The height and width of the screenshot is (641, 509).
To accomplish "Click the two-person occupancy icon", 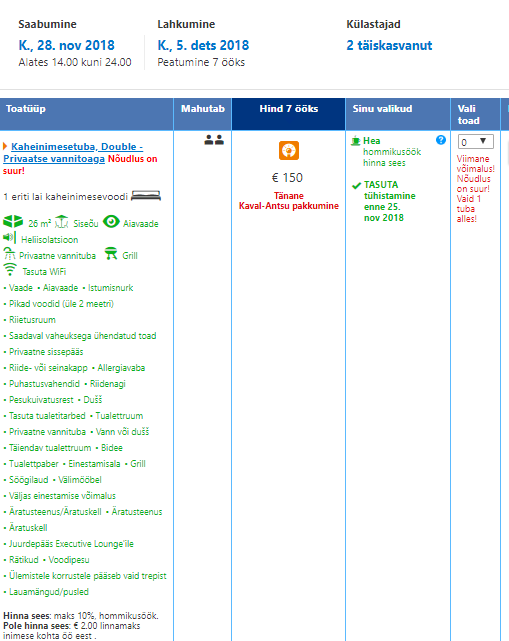I will 214,140.
